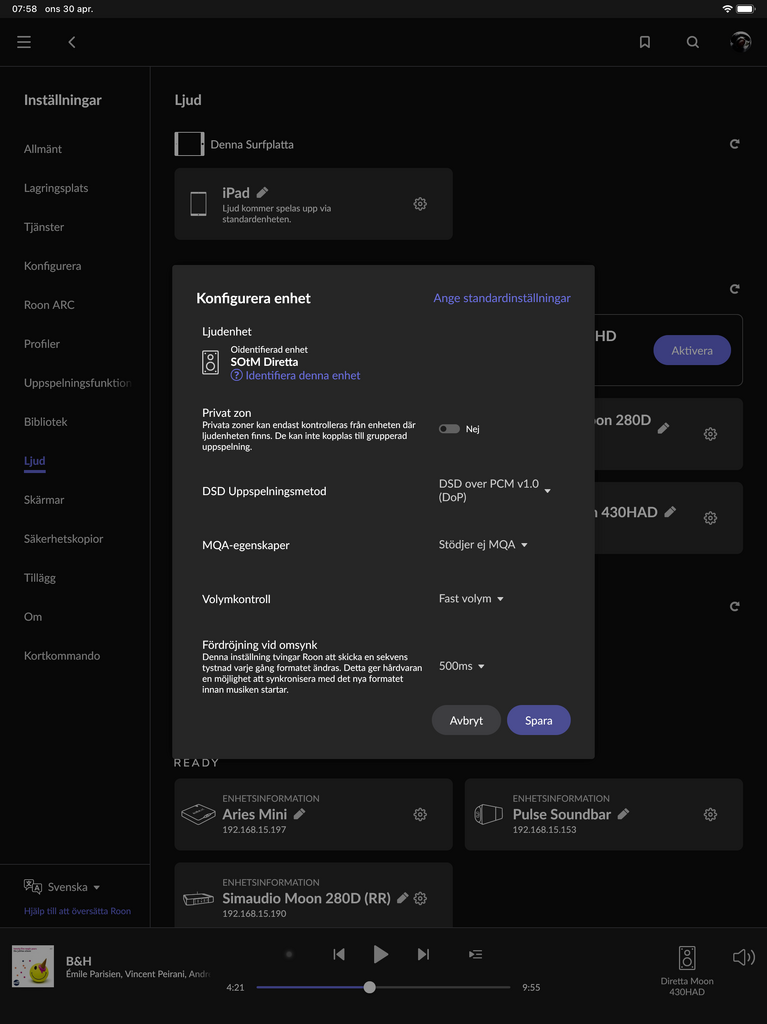Image resolution: width=767 pixels, height=1024 pixels.
Task: Toggle the Privat zon switch
Action: [449, 429]
